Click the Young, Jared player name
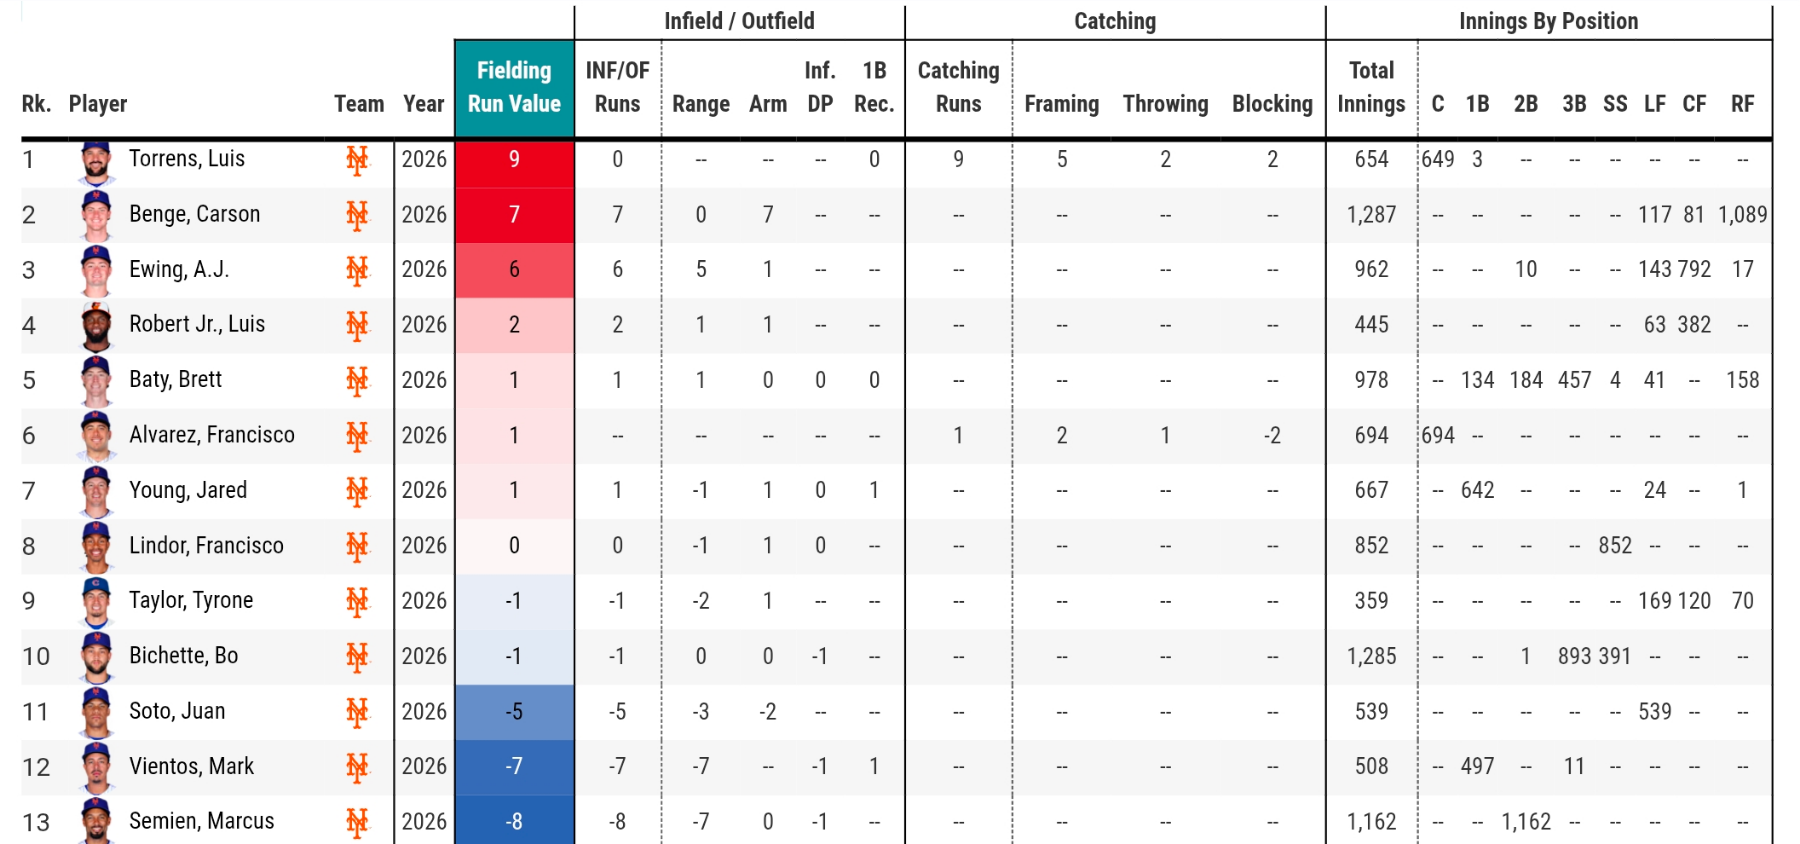The image size is (1800, 844). point(188,490)
